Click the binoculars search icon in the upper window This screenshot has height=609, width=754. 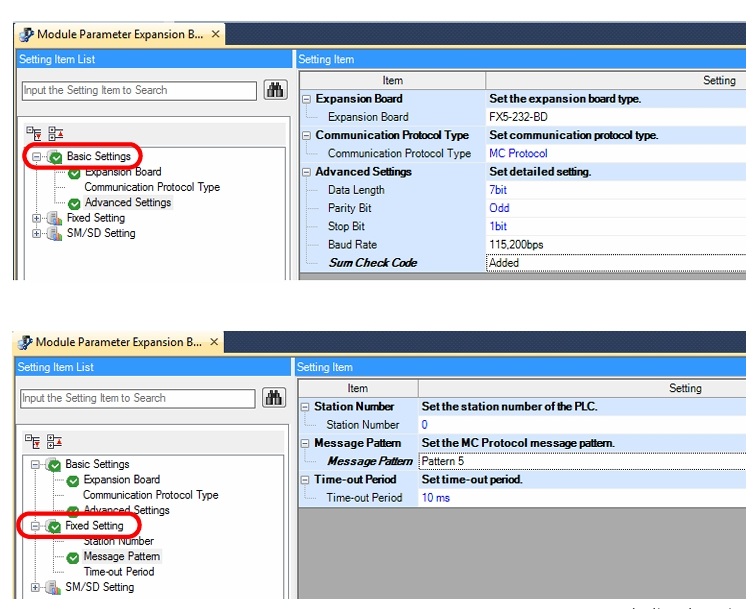pyautogui.click(x=275, y=90)
